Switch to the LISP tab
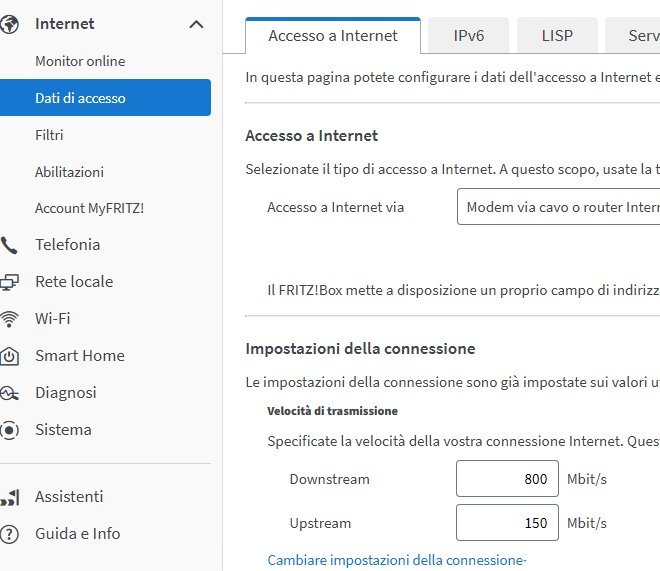 click(557, 36)
